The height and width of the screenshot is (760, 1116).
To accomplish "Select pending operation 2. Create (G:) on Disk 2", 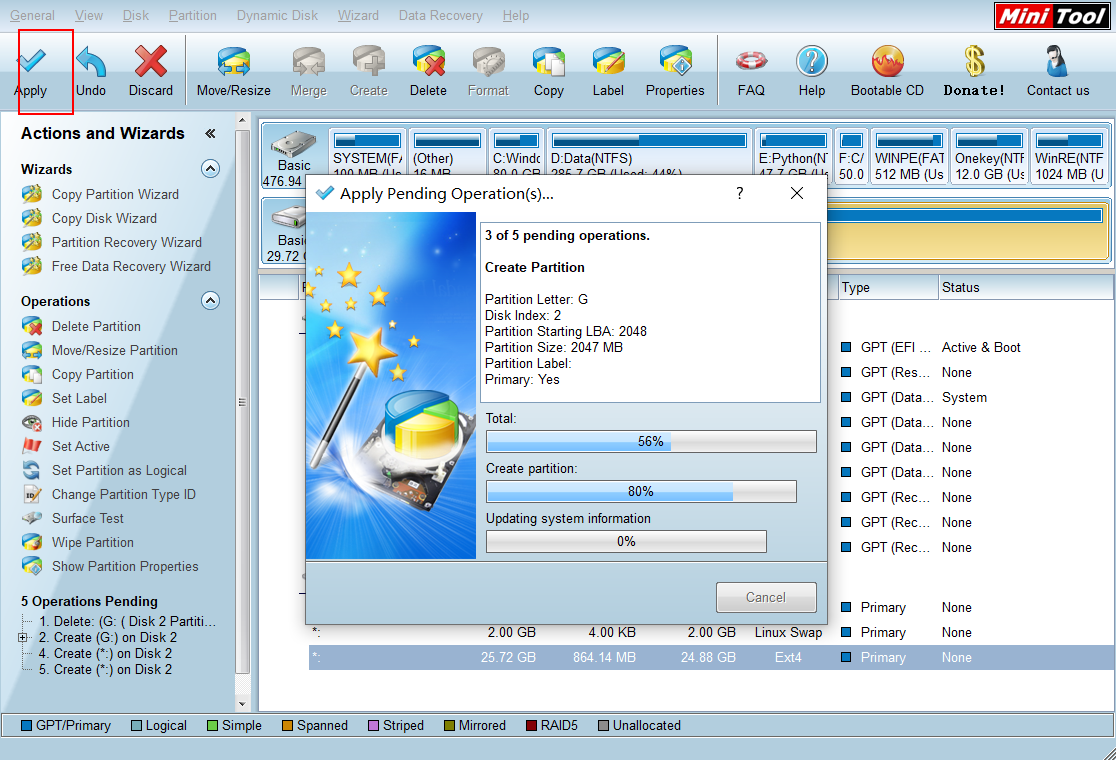I will tap(107, 636).
